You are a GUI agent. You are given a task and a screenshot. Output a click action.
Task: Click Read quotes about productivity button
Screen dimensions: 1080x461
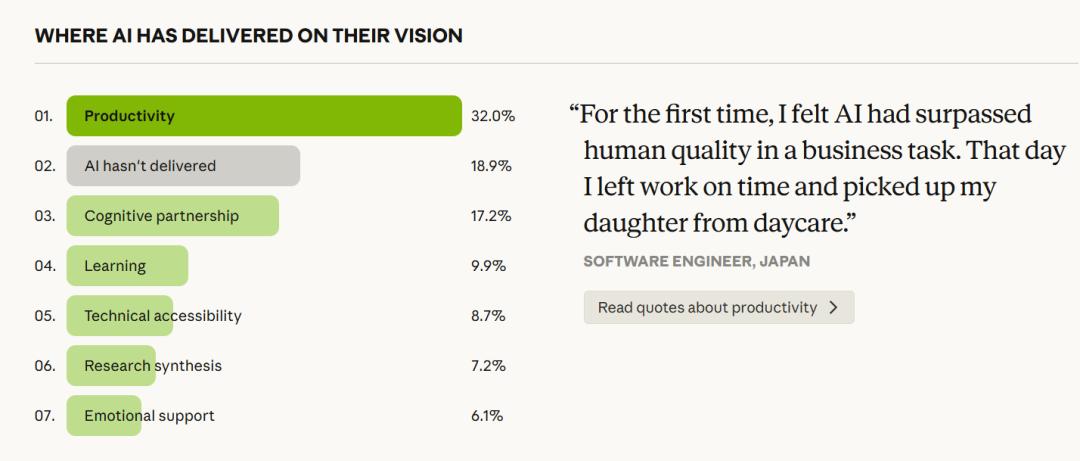(x=719, y=307)
